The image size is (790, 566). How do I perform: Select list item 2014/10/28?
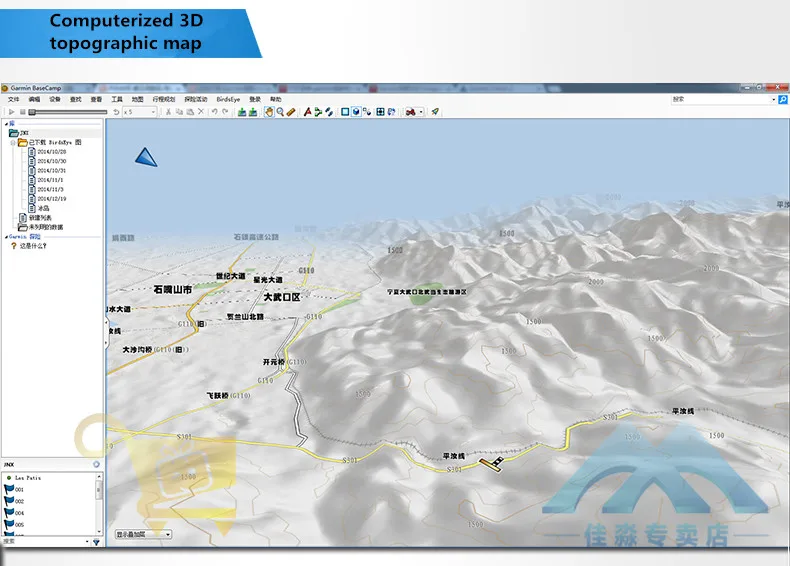(47, 152)
